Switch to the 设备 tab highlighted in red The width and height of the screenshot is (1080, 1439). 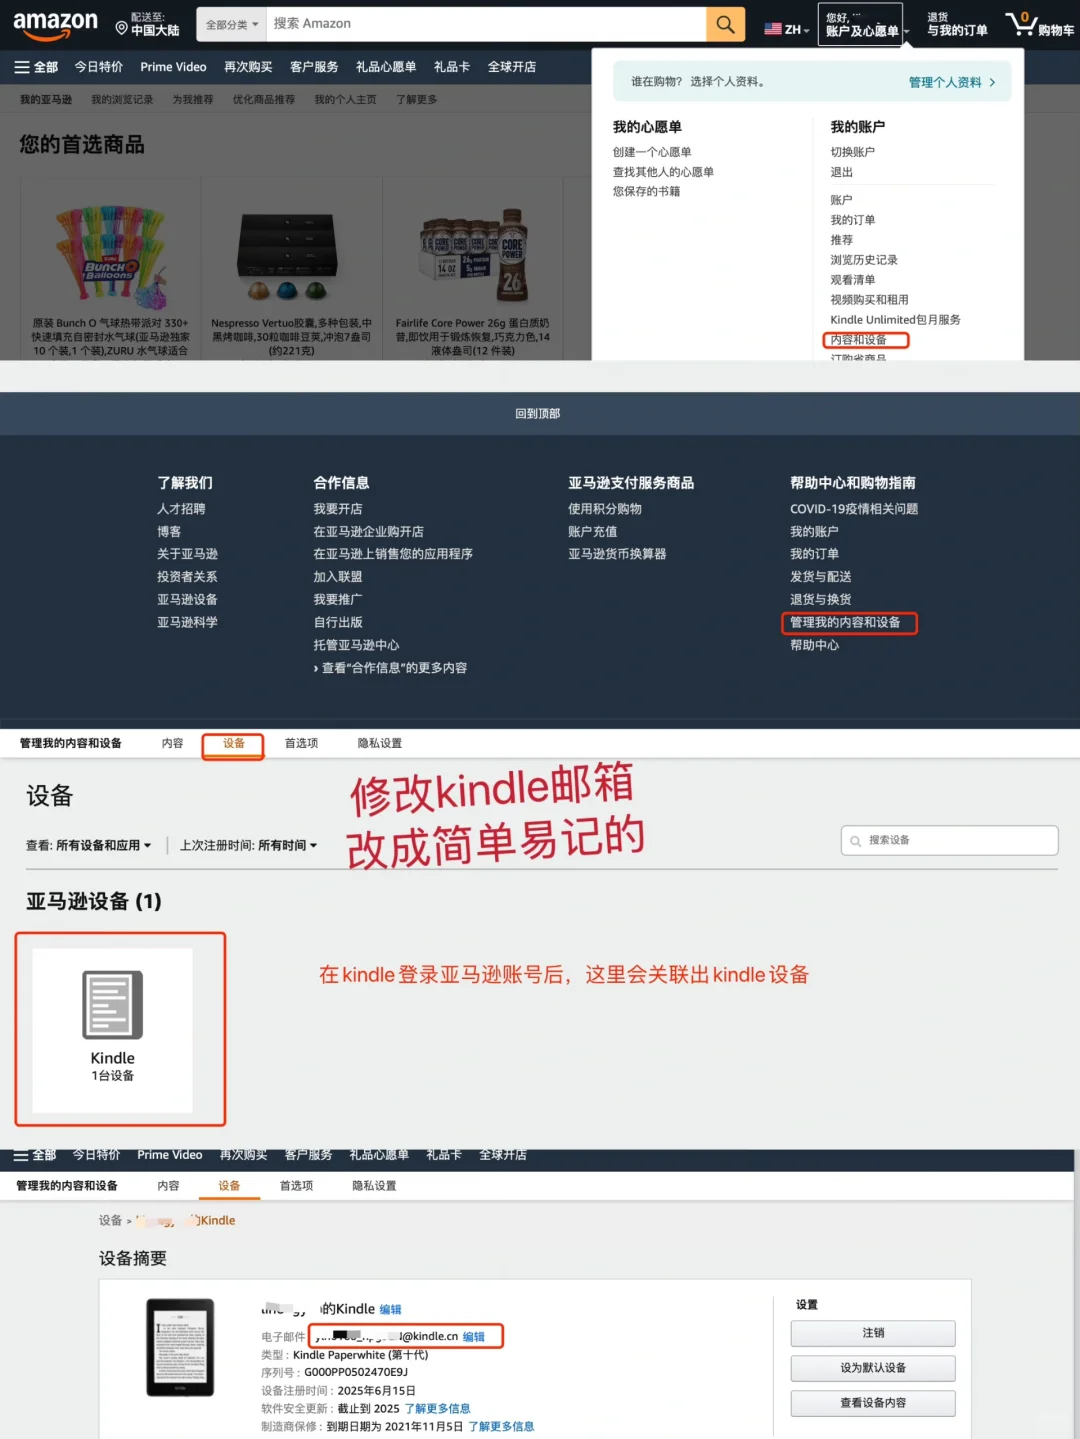pos(234,743)
